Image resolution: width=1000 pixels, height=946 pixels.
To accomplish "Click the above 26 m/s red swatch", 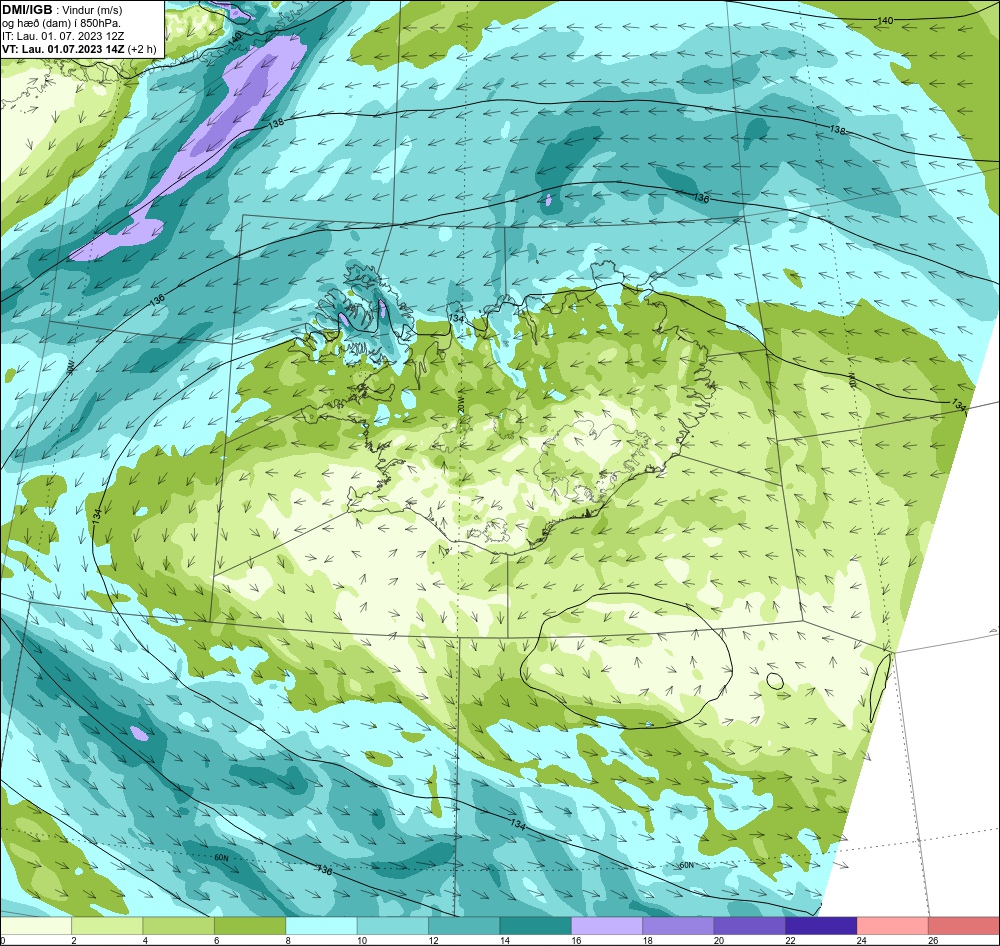I will pyautogui.click(x=964, y=926).
